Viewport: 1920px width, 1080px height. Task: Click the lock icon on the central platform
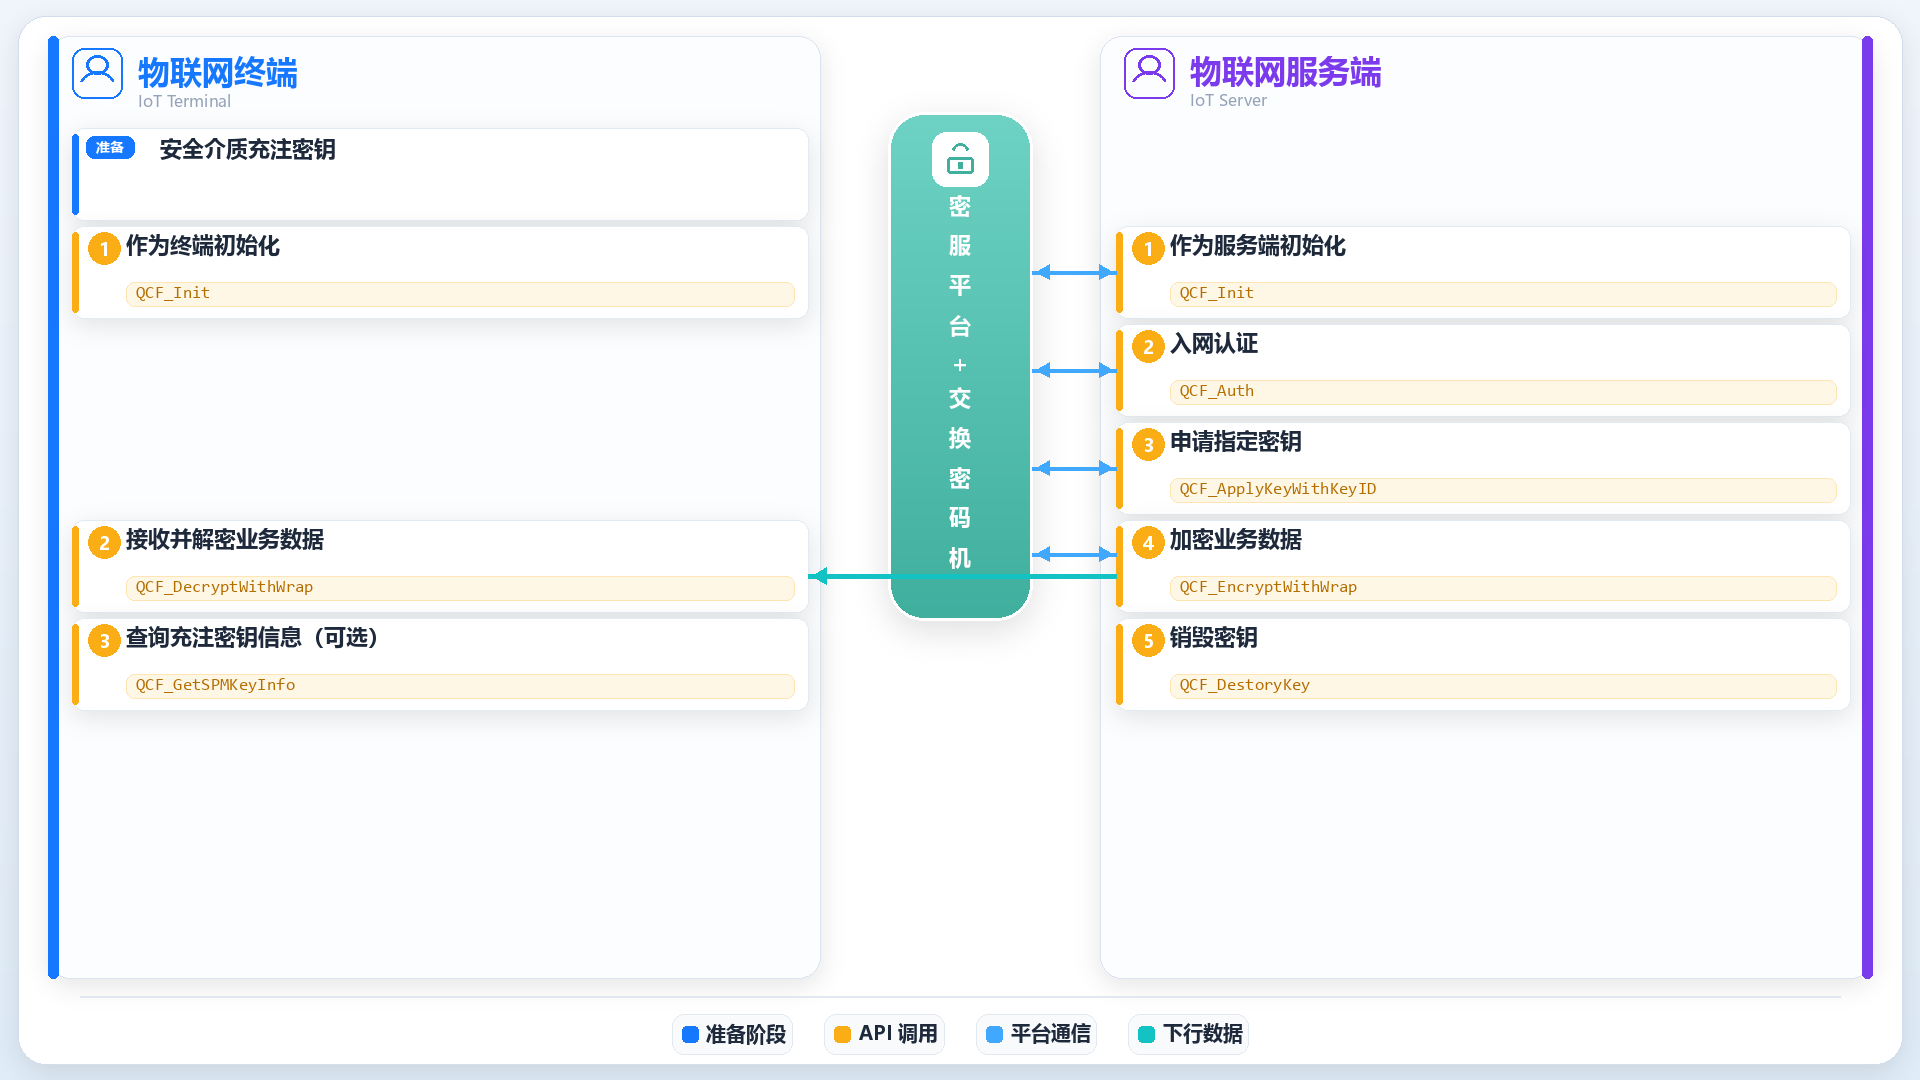point(960,159)
